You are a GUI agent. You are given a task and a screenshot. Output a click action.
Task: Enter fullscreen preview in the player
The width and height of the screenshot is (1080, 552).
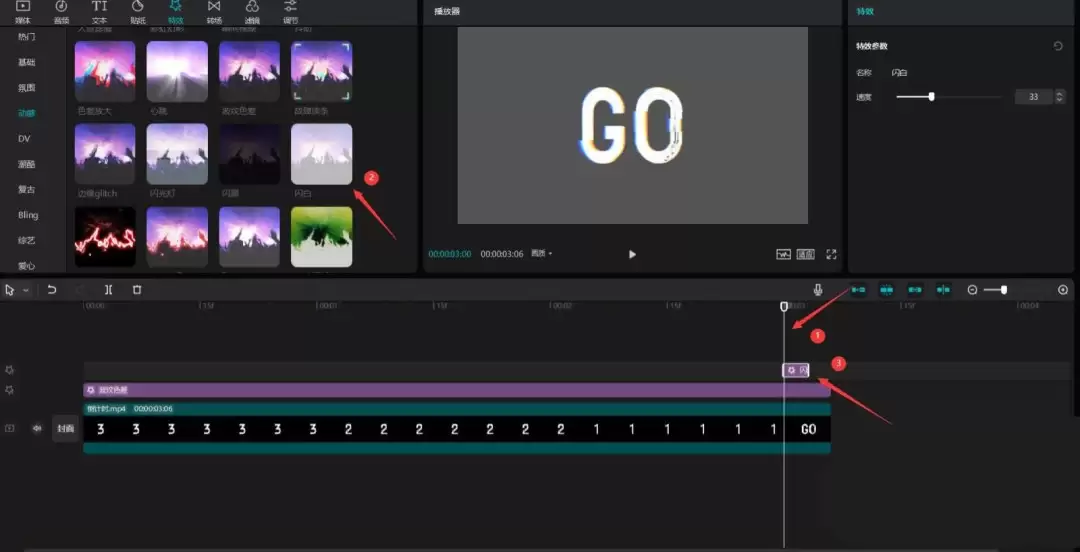tap(831, 254)
